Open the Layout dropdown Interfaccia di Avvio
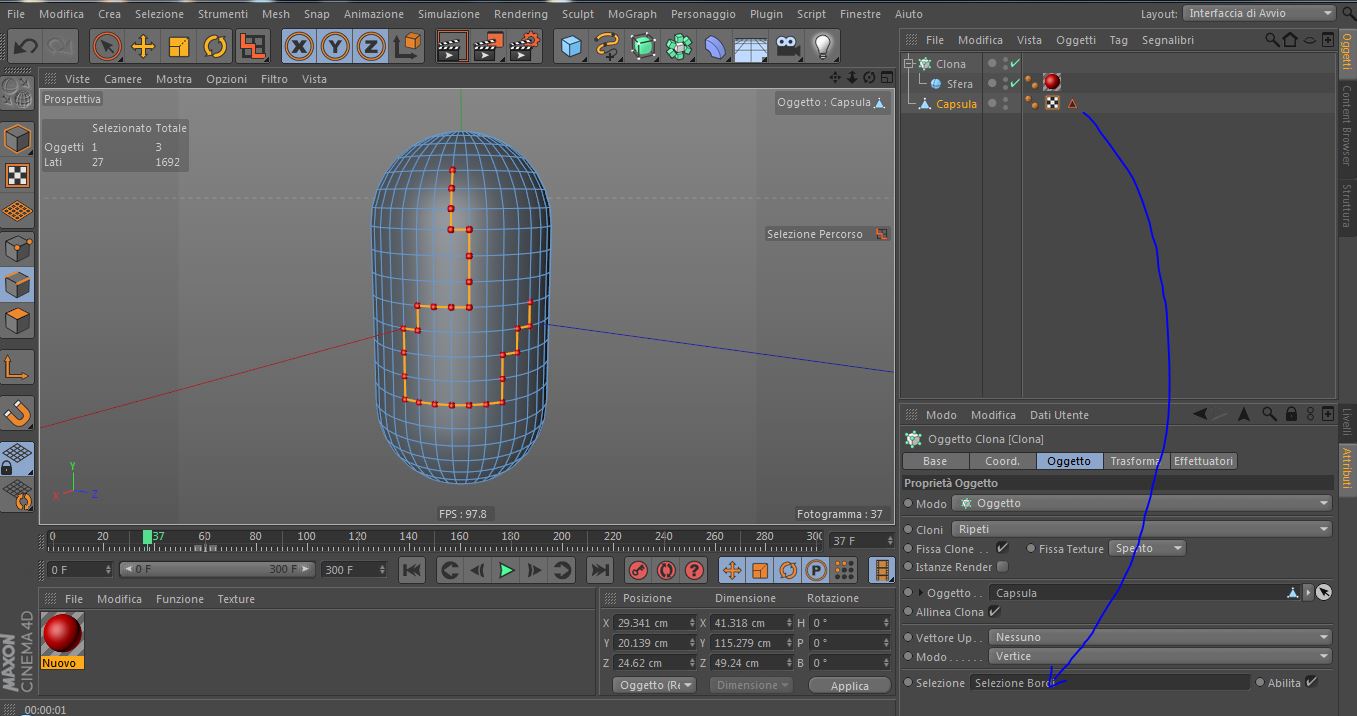 1258,13
